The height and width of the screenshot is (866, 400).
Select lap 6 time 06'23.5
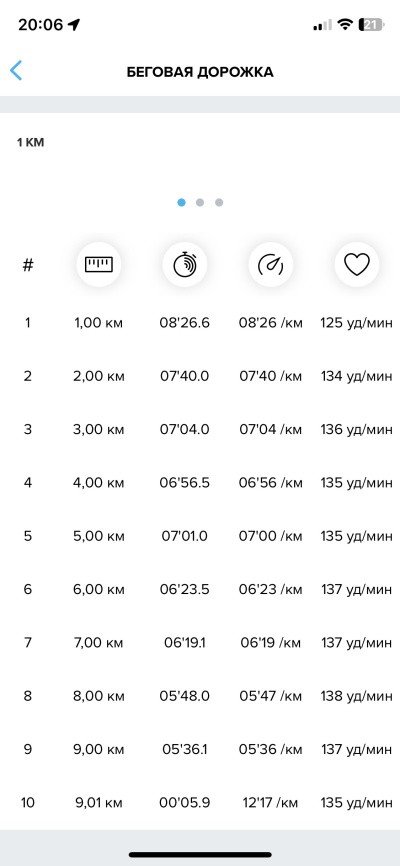tap(185, 589)
